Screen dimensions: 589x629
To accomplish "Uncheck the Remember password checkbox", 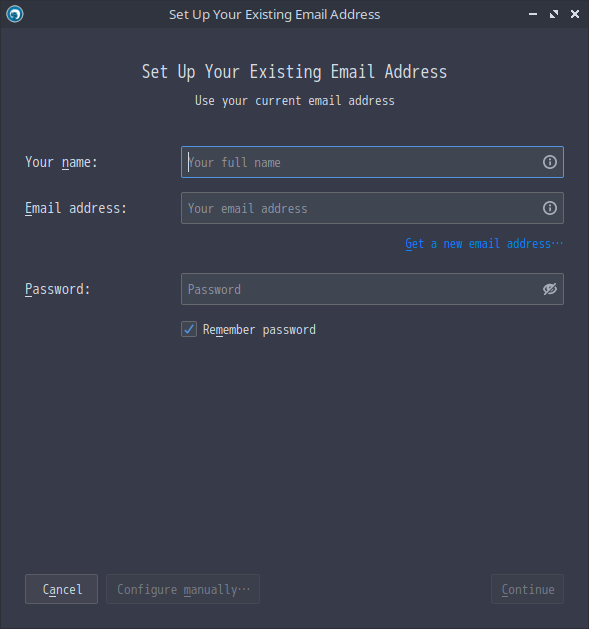I will coord(189,329).
